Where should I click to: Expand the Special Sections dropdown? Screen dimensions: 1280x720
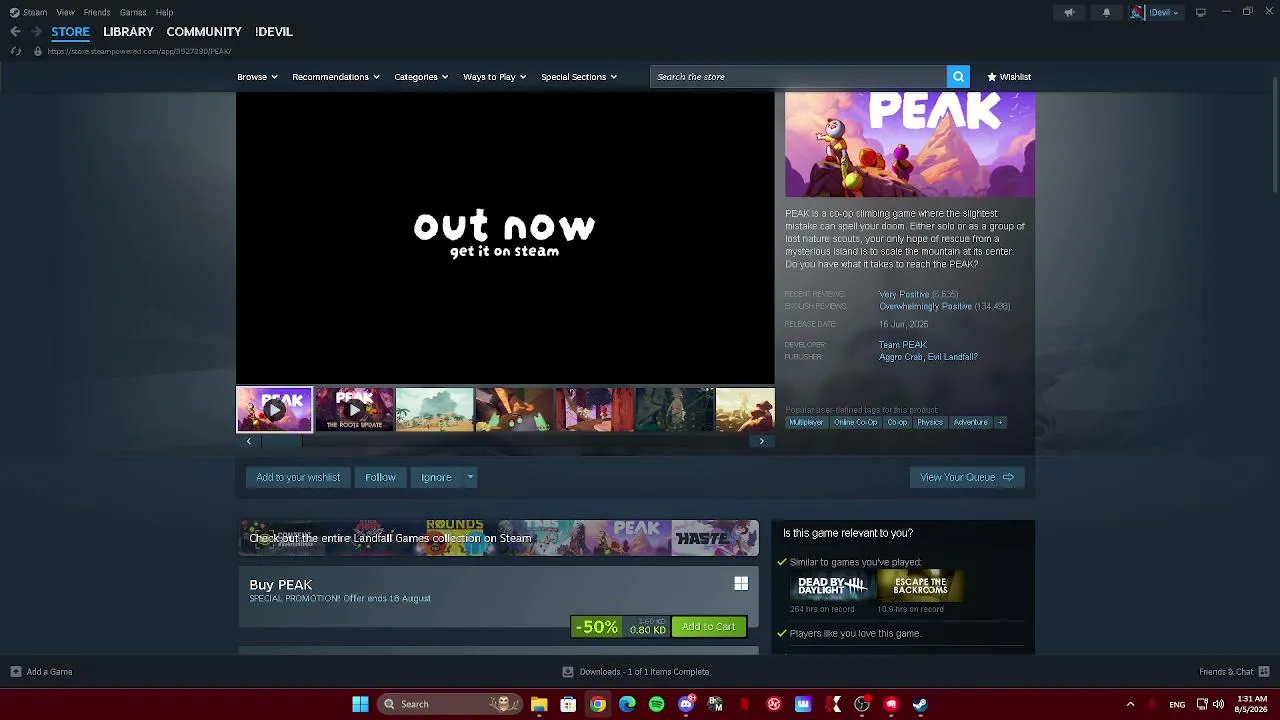(579, 77)
